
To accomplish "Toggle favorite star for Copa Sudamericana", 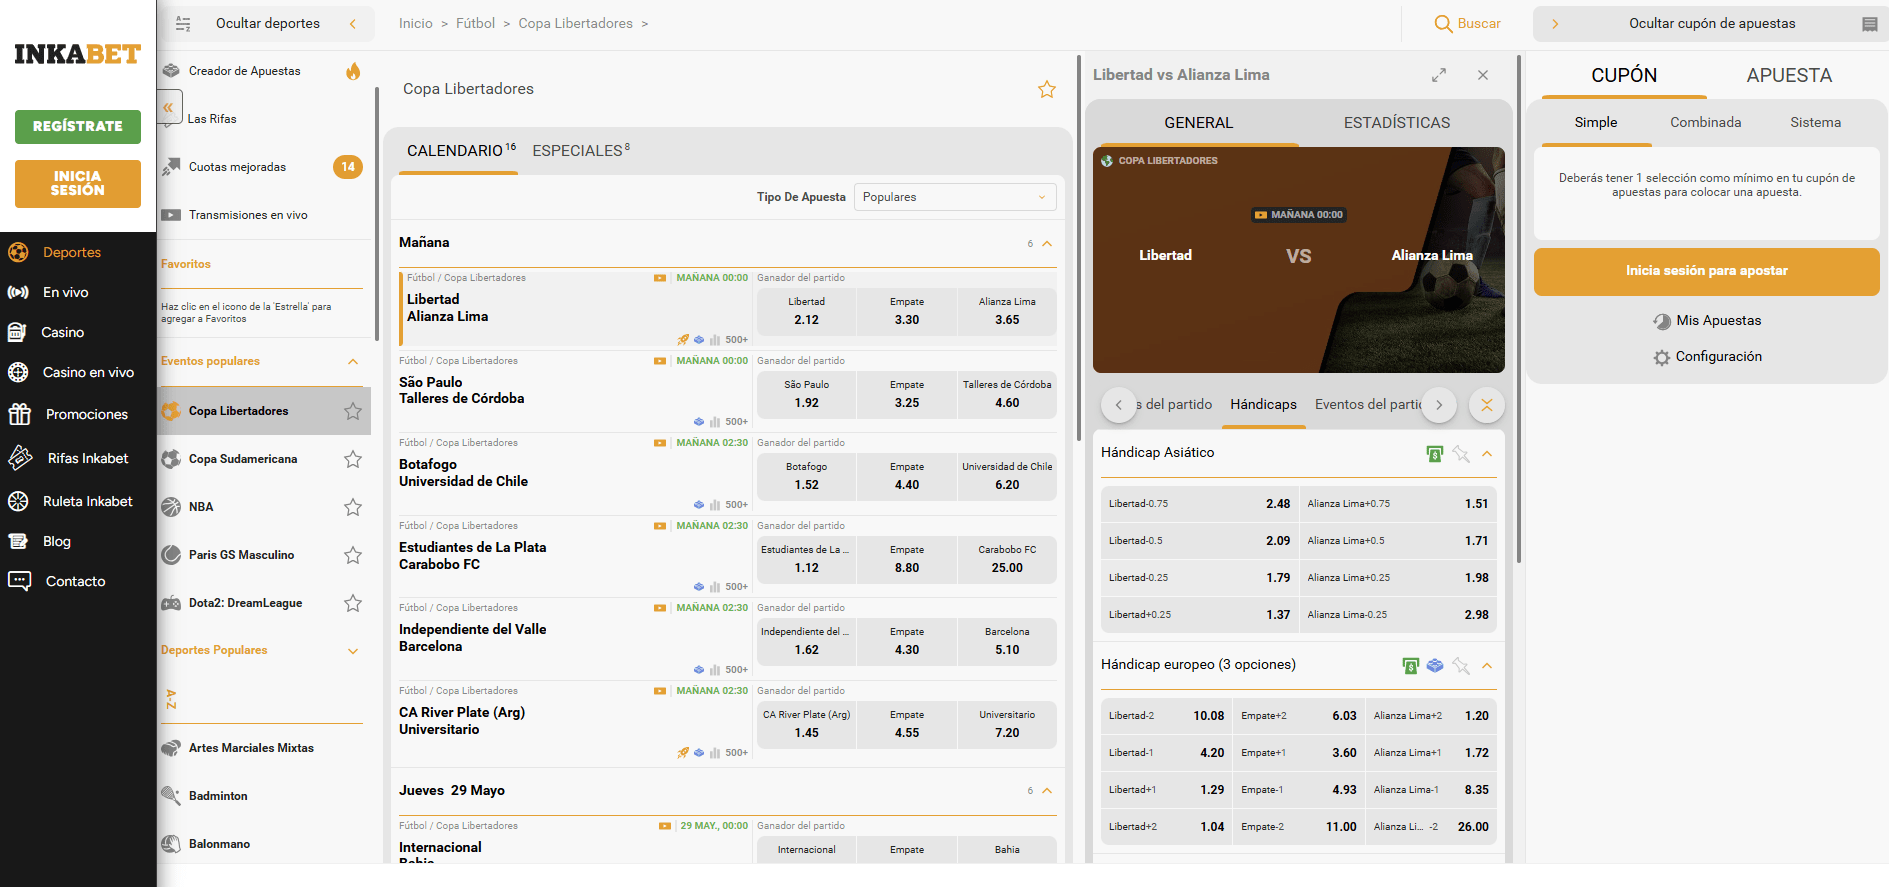I will coord(353,459).
